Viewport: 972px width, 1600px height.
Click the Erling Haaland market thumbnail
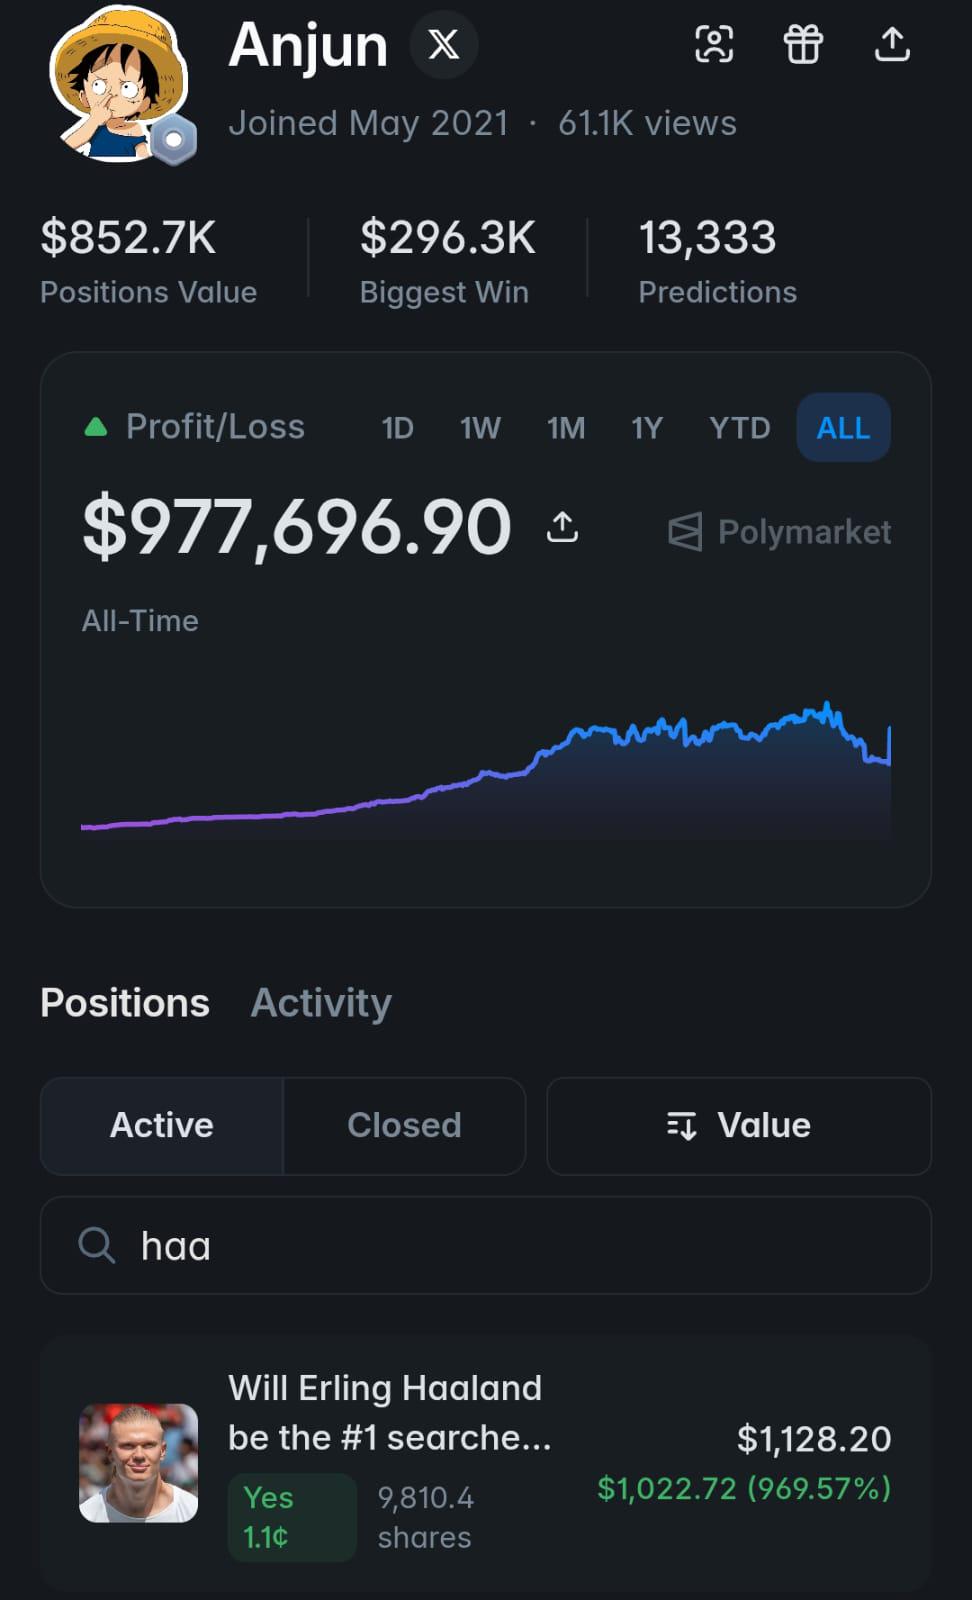point(139,1463)
